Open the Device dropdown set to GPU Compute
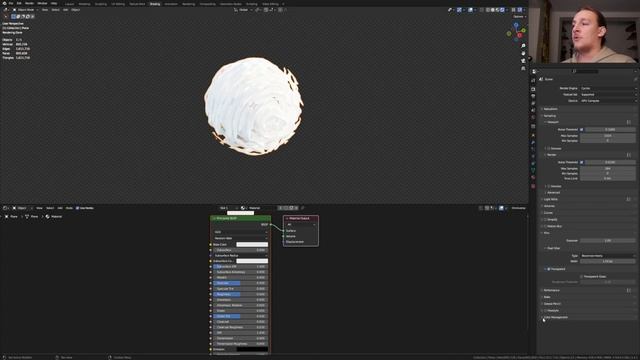 608,100
